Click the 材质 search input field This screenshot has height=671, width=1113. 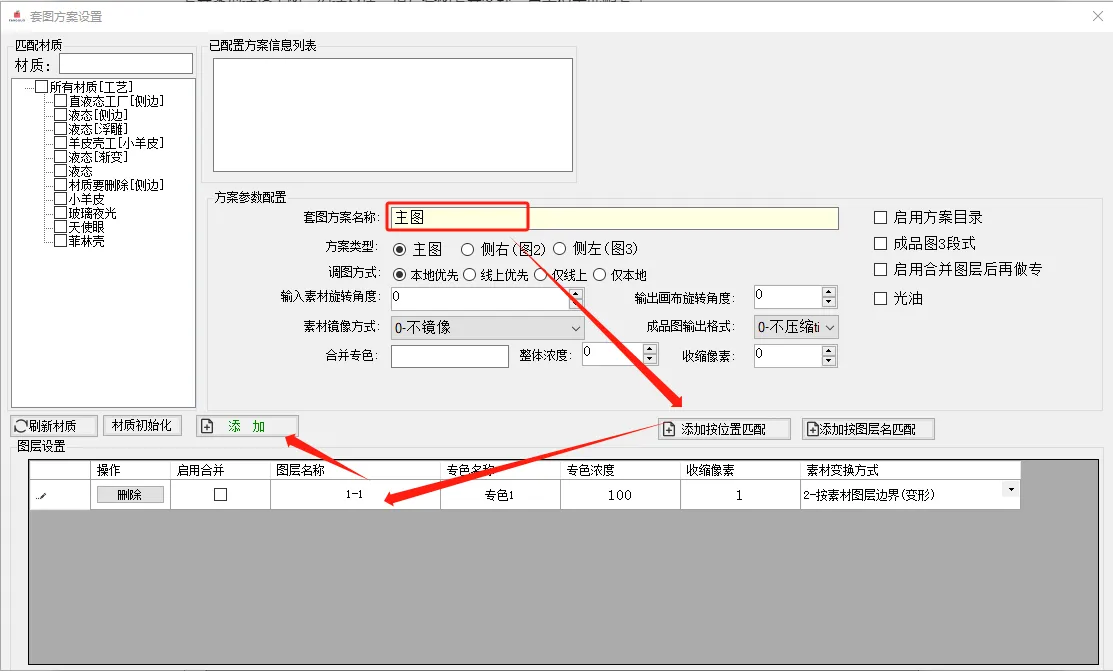click(x=126, y=64)
